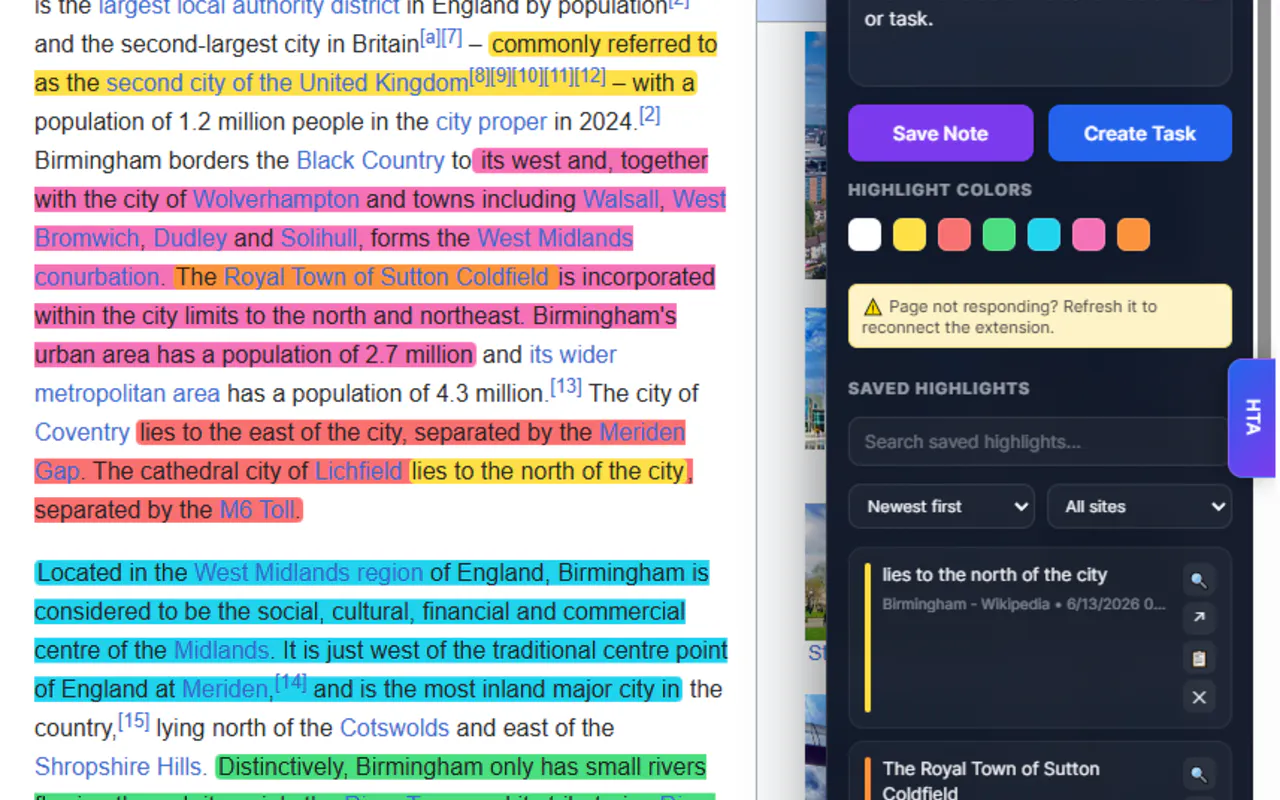Select the green highlight color
The height and width of the screenshot is (800, 1280).
tap(999, 235)
